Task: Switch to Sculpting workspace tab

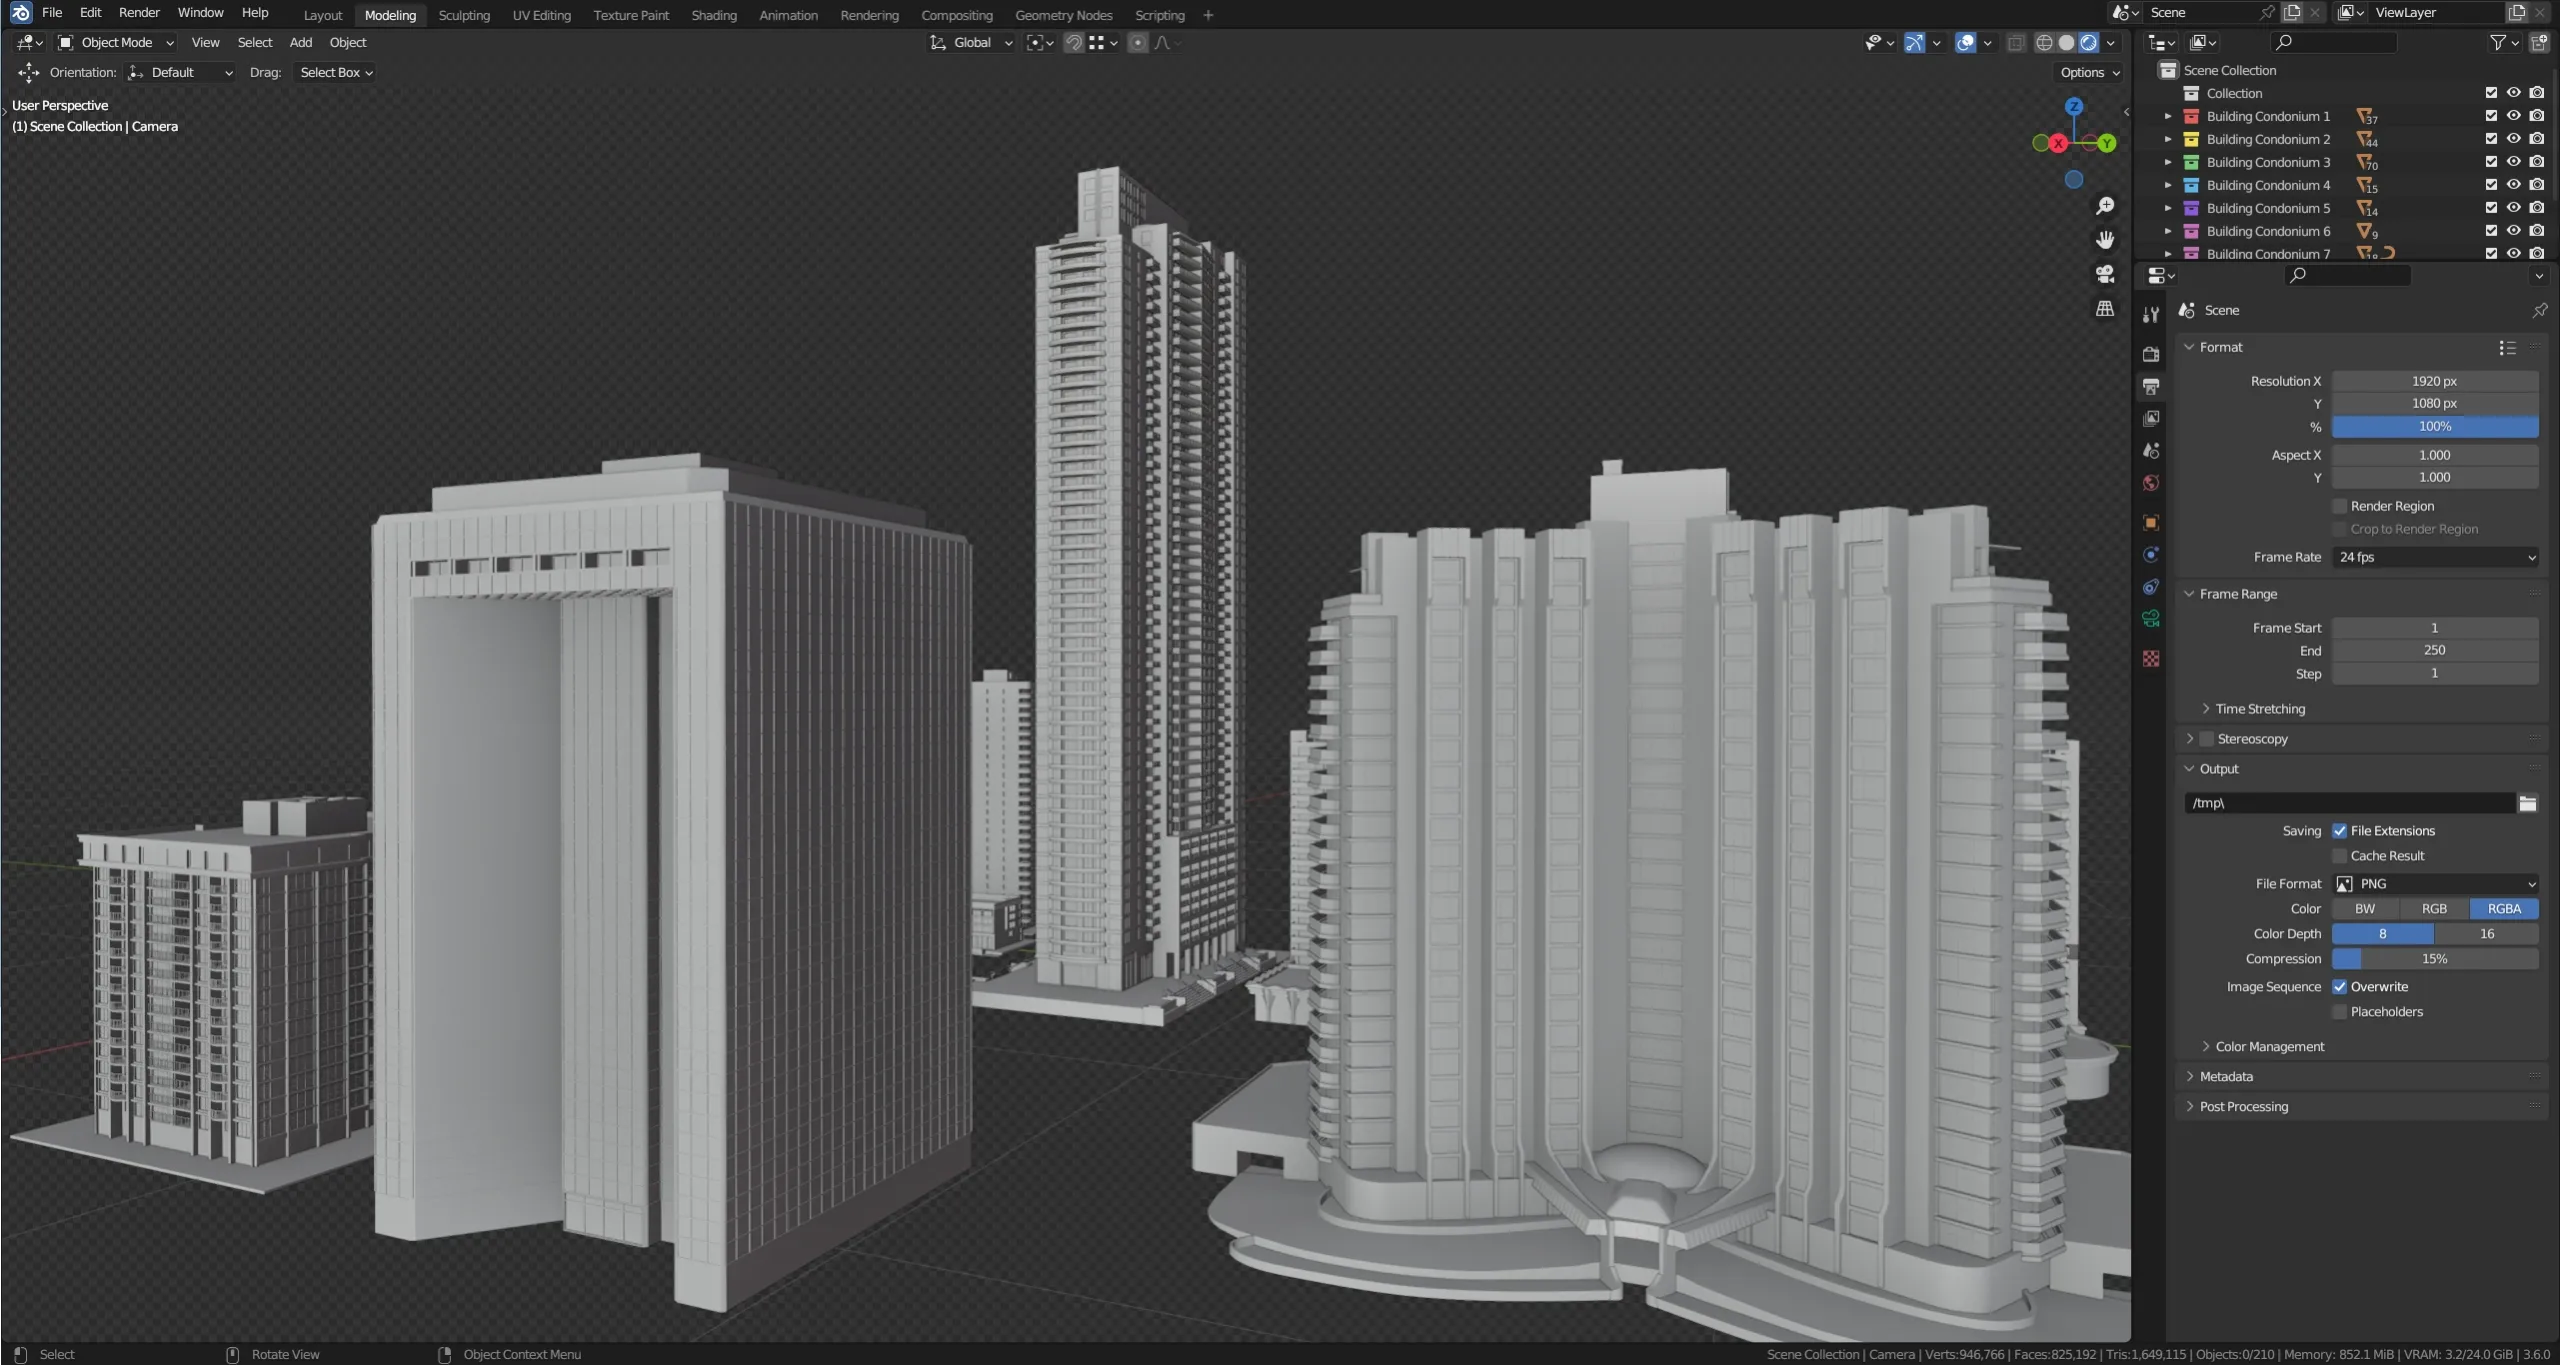Action: (x=464, y=15)
